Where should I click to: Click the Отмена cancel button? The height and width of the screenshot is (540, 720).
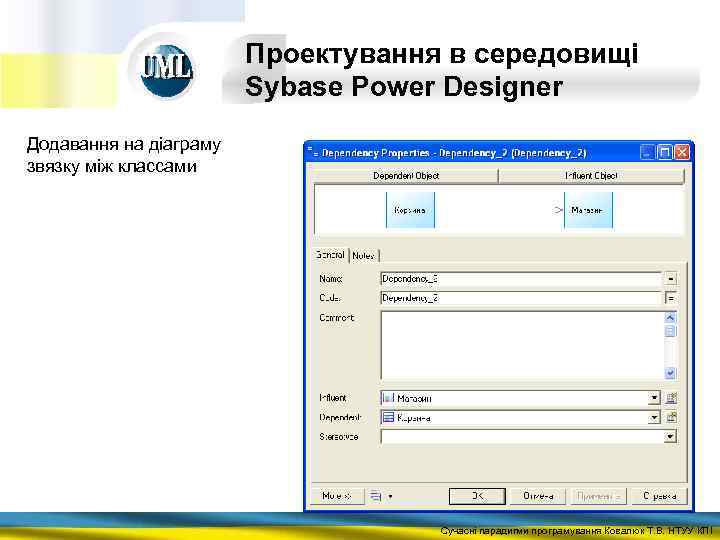(x=538, y=496)
